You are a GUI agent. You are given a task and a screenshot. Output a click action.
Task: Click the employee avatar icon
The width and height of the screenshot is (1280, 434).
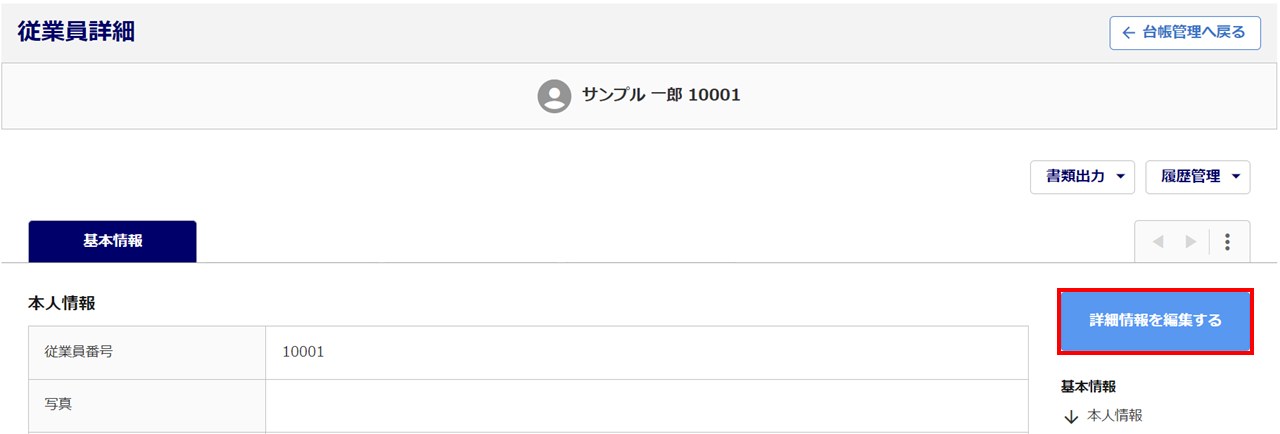(x=554, y=96)
